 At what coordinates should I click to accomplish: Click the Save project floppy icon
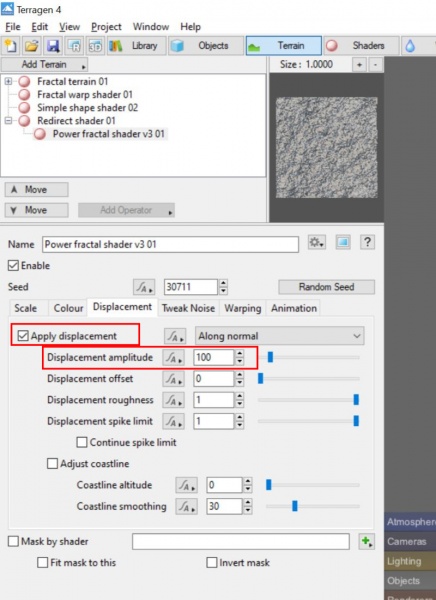click(x=53, y=46)
